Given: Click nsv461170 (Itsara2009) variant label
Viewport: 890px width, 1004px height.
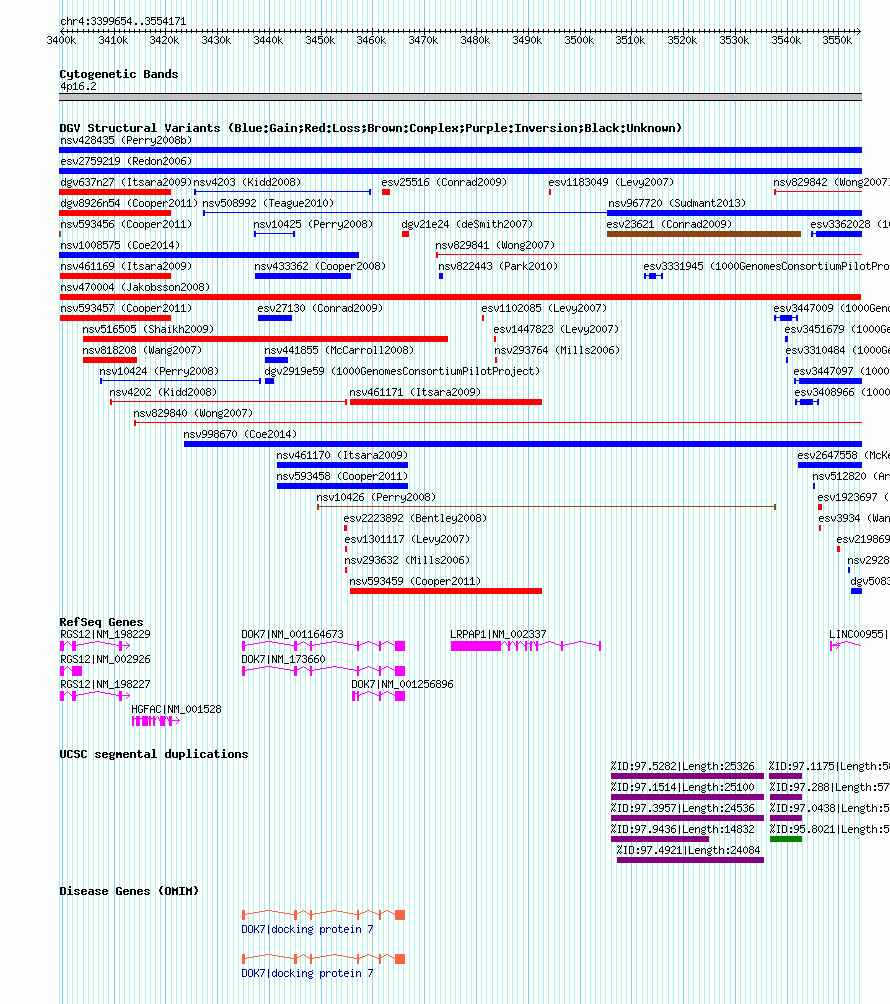Looking at the screenshot, I should pos(342,455).
